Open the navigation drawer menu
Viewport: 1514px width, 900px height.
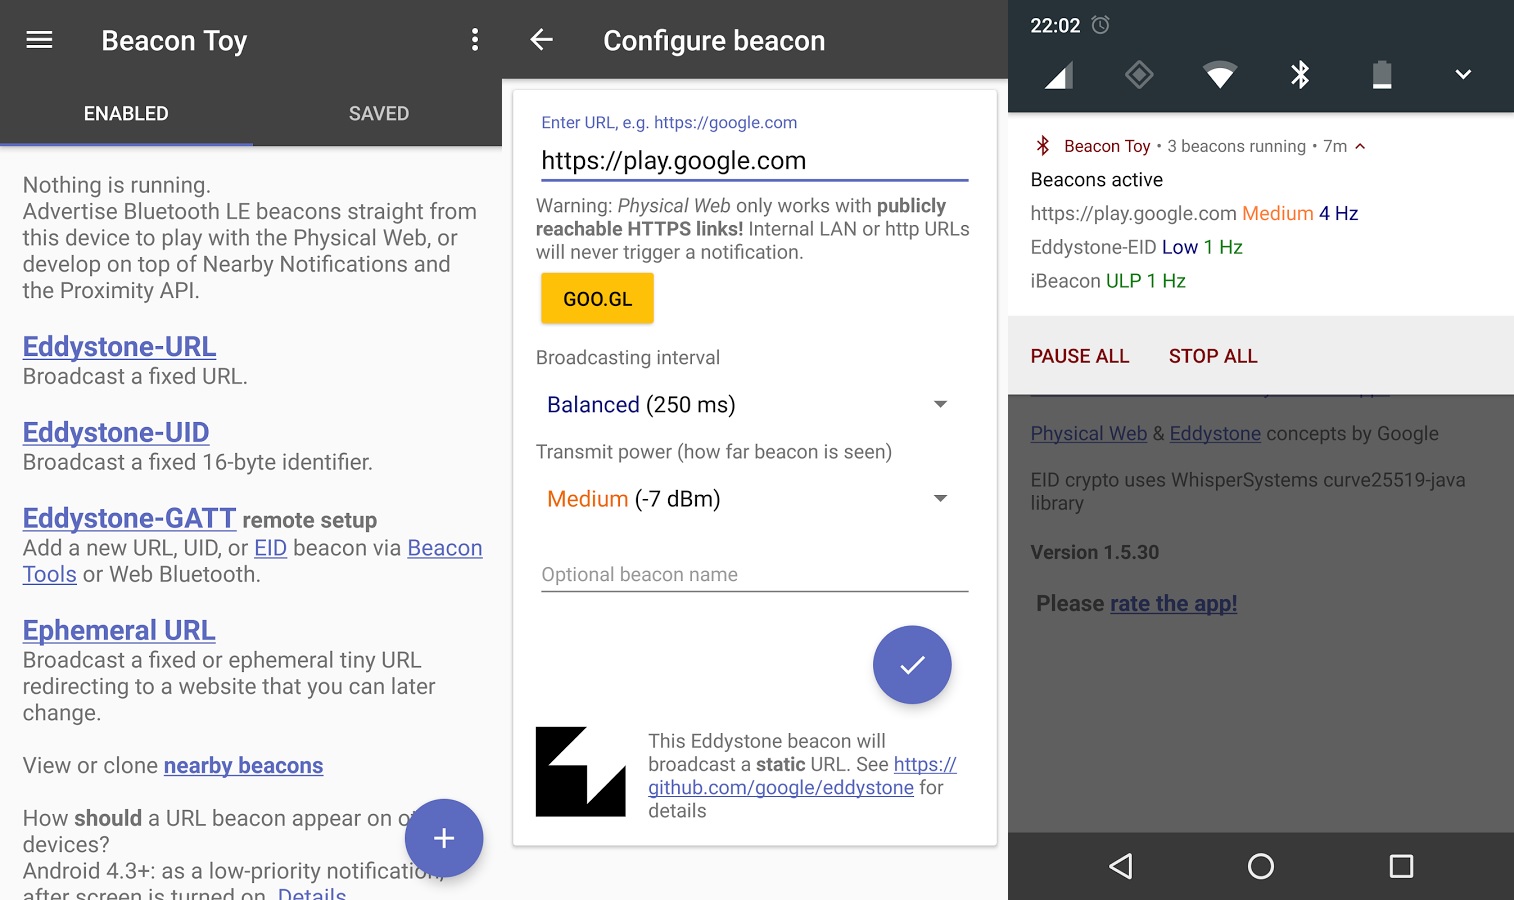click(x=39, y=40)
